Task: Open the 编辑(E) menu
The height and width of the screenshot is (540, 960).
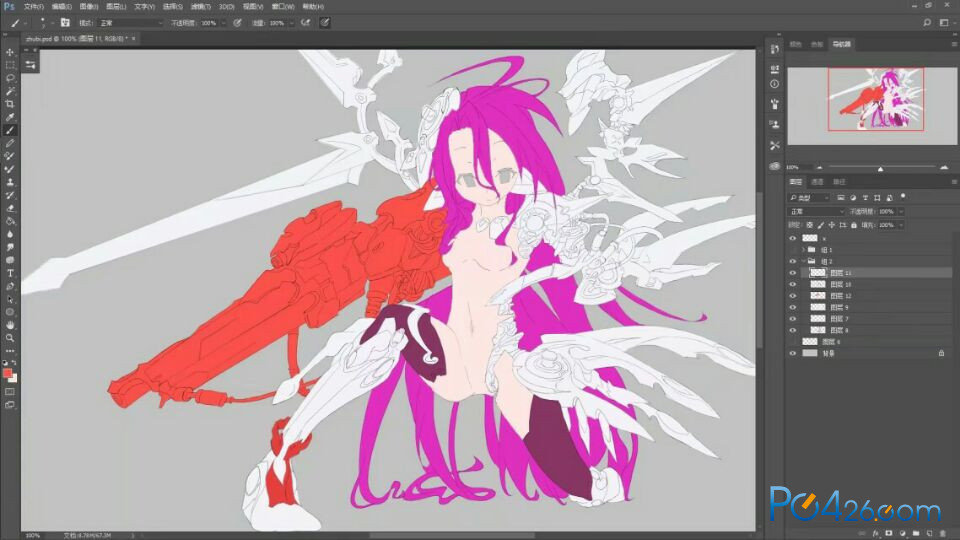Action: [61, 7]
